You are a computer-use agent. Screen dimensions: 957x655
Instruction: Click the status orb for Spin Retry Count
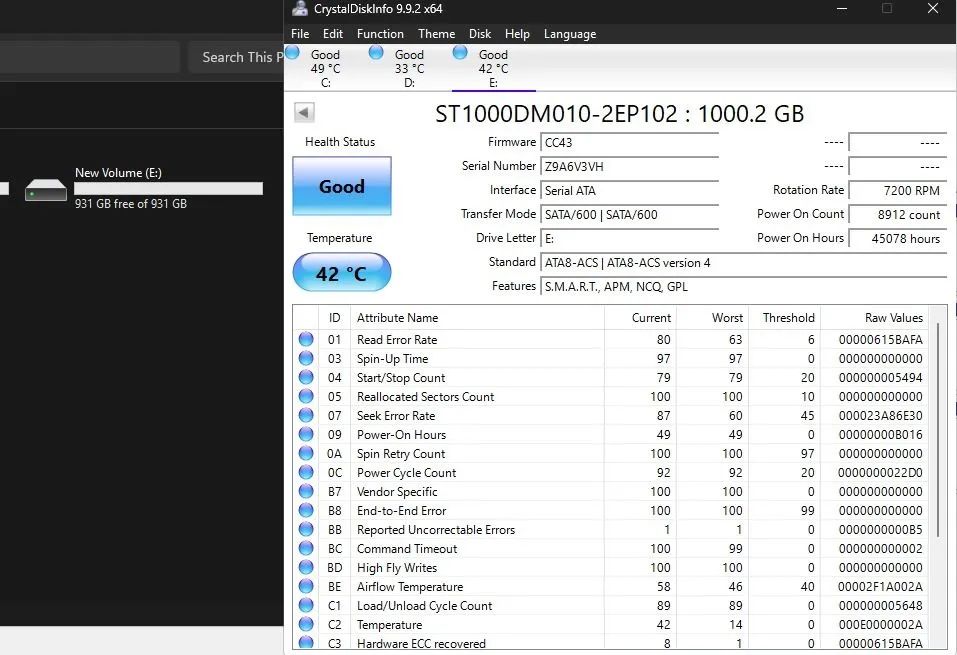tap(306, 453)
